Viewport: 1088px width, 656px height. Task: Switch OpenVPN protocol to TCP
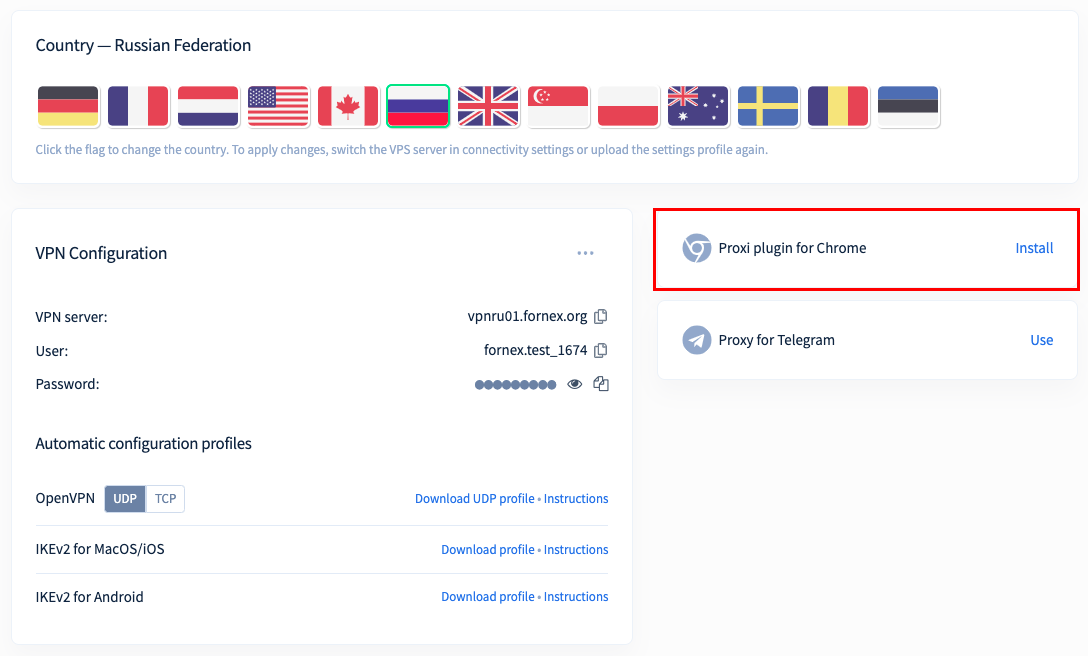click(x=165, y=498)
